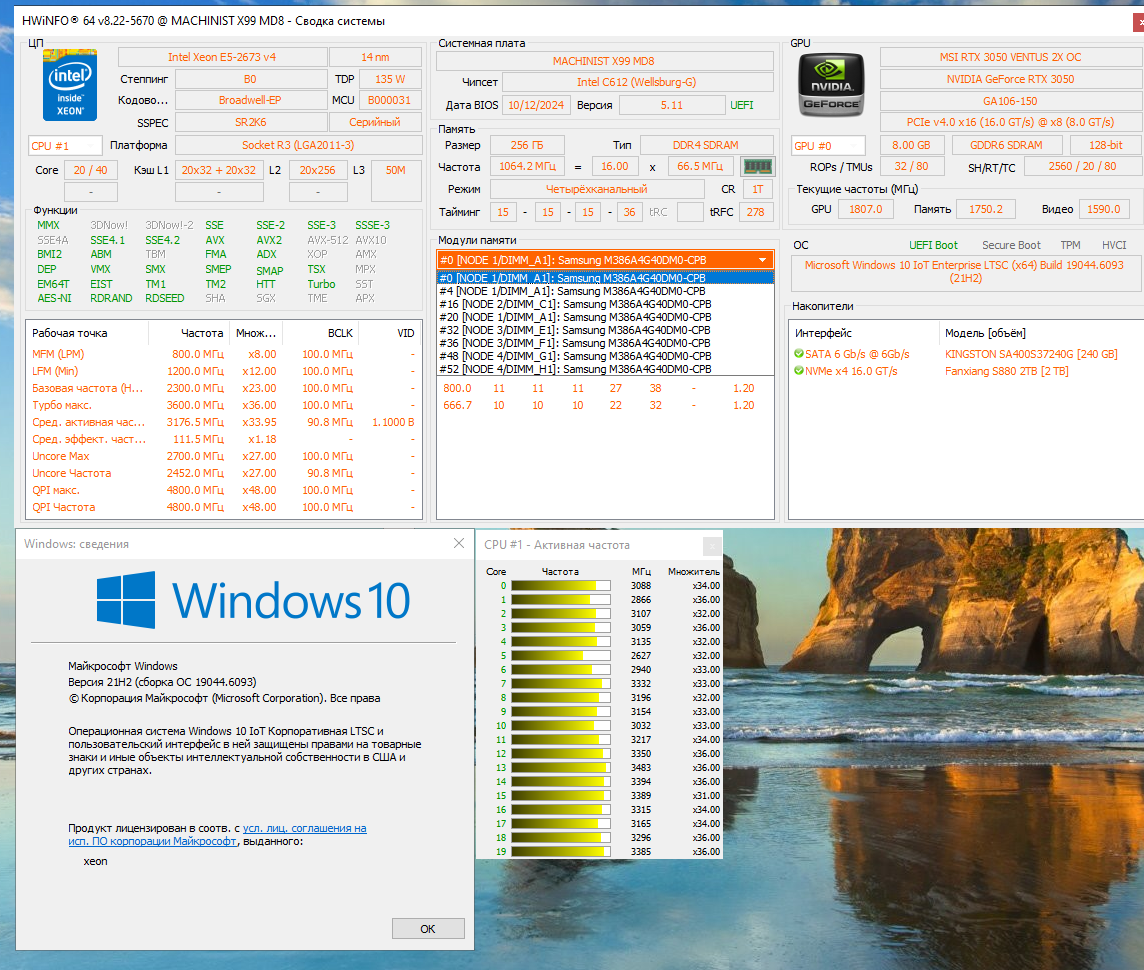
Task: Click the NVIDIA GeForce logo icon
Action: click(x=831, y=85)
